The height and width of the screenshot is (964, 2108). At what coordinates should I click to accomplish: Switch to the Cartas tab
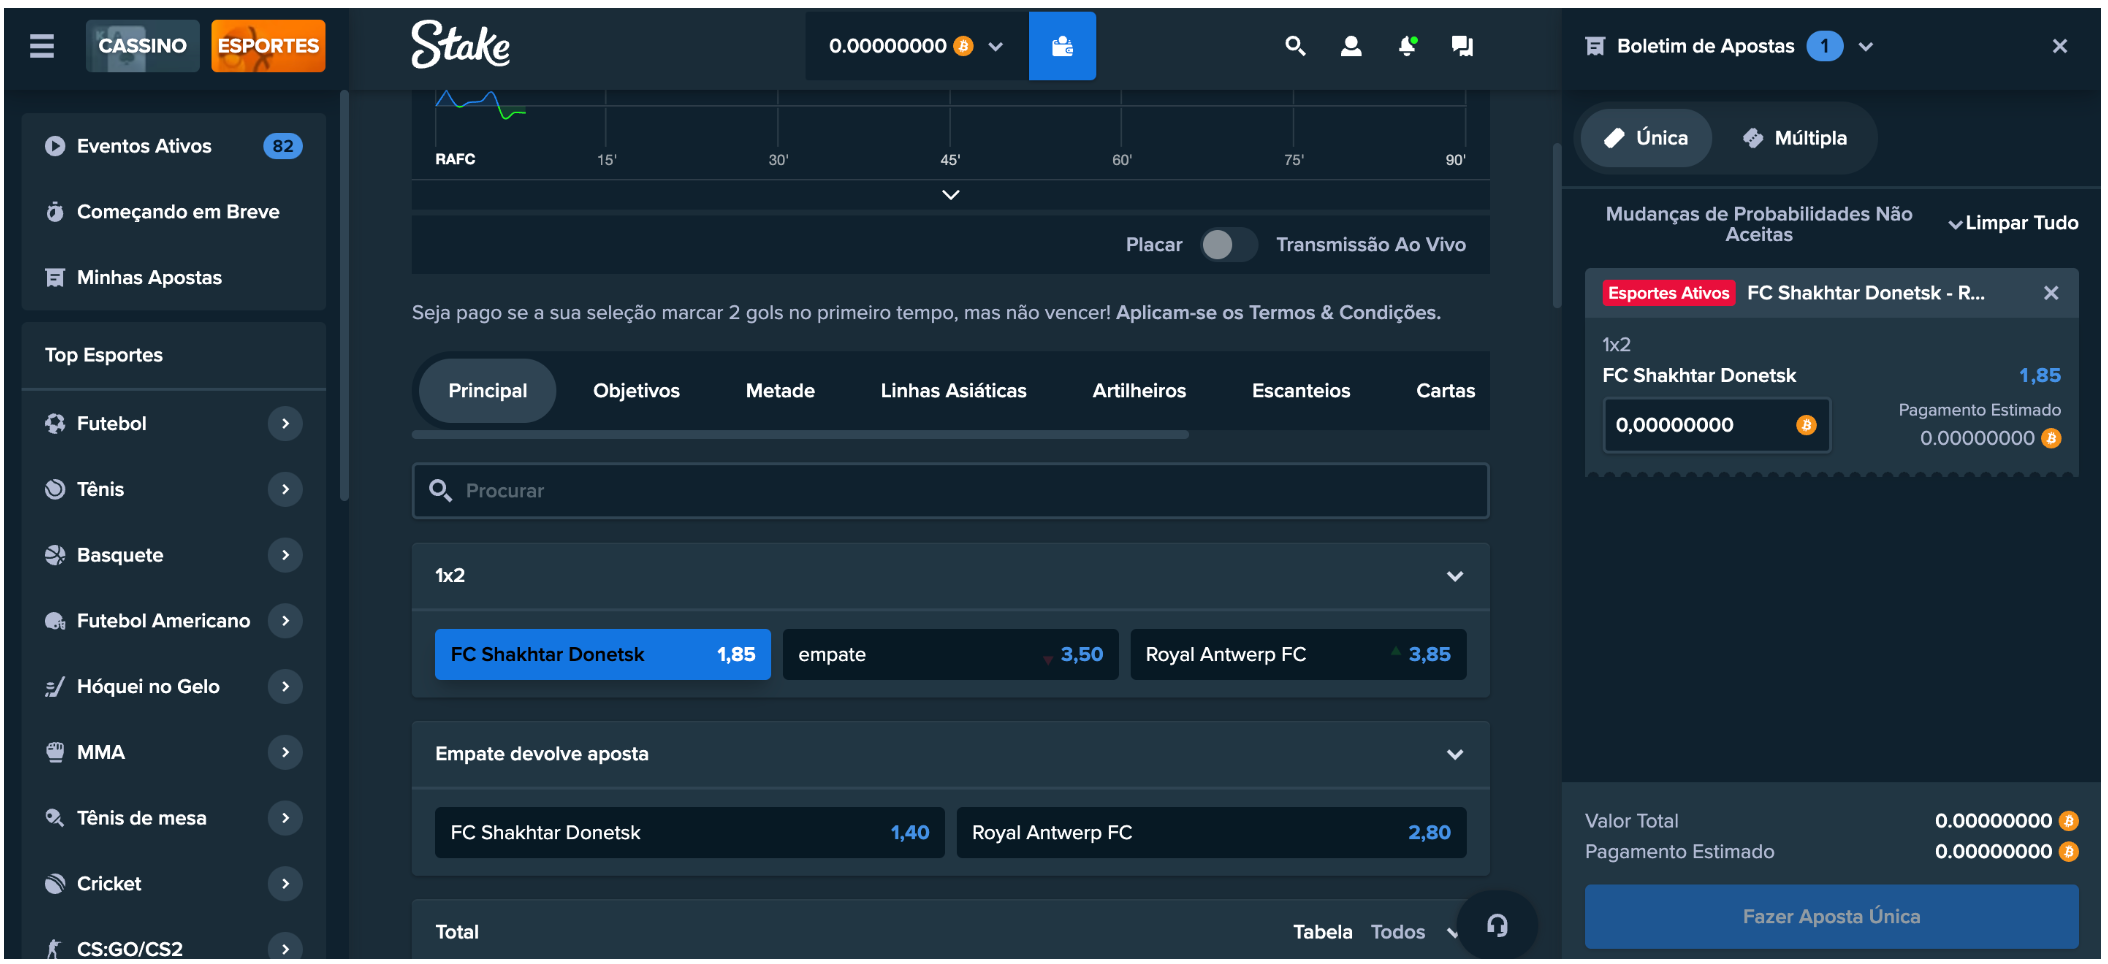pyautogui.click(x=1445, y=391)
